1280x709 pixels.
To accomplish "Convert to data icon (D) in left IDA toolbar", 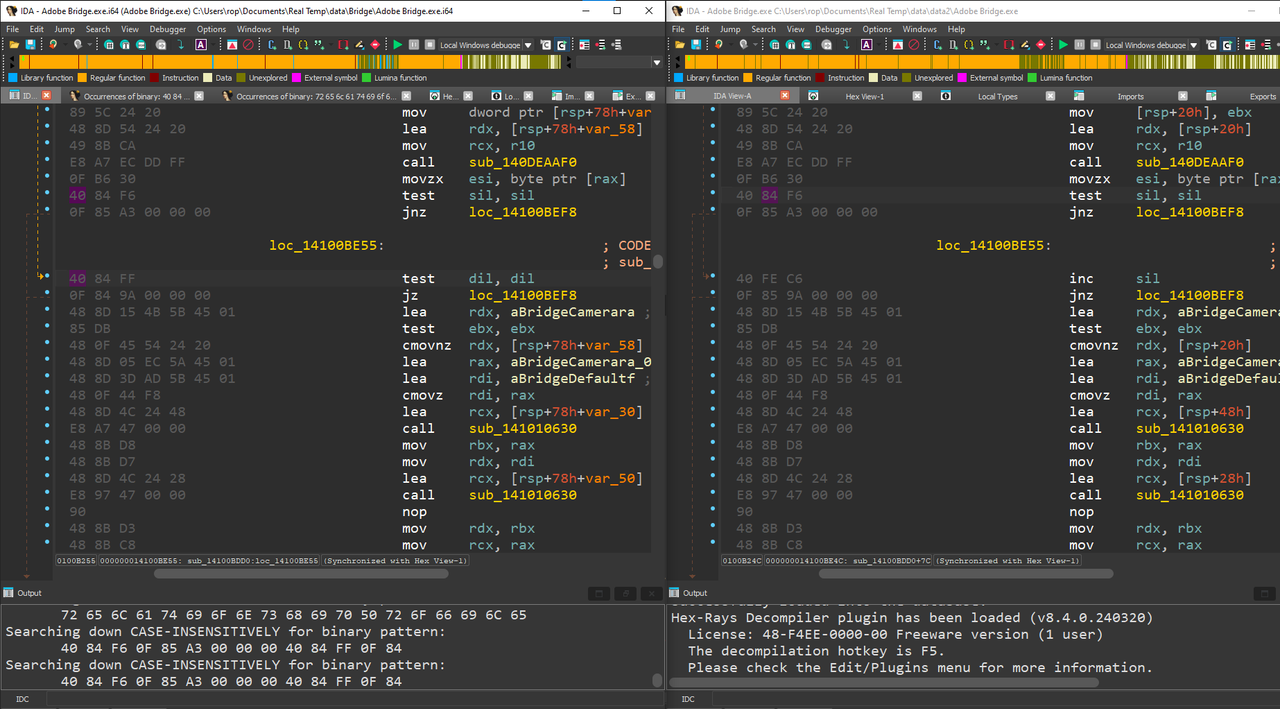I will (288, 45).
